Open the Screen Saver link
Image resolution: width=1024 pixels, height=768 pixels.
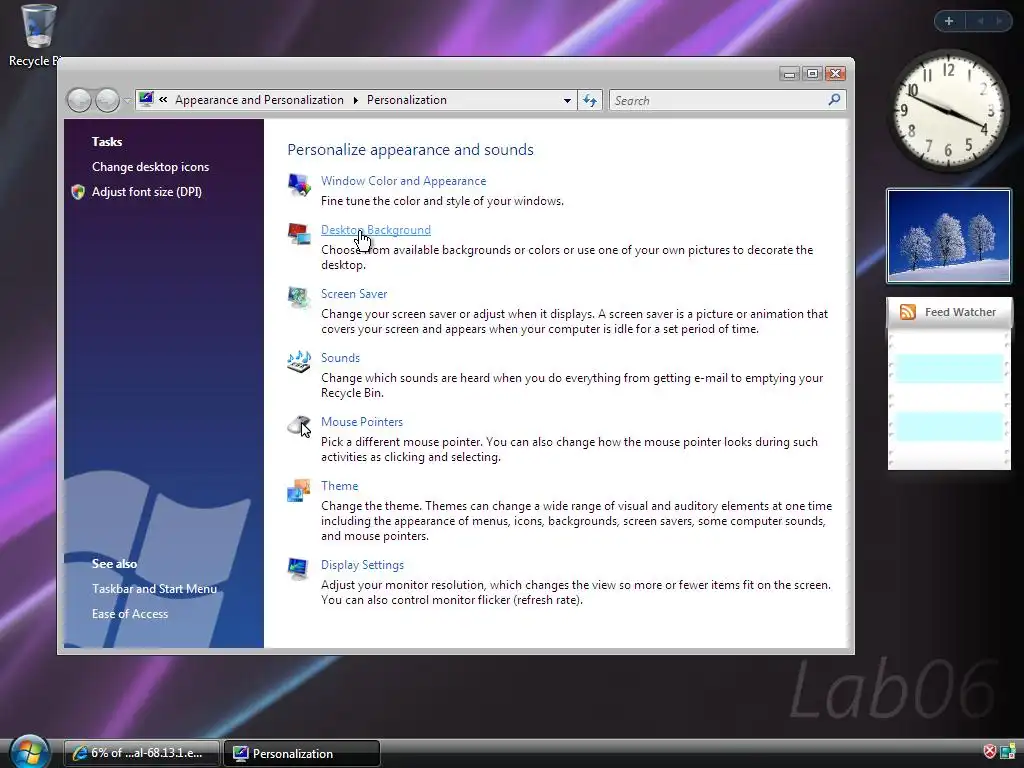point(354,294)
